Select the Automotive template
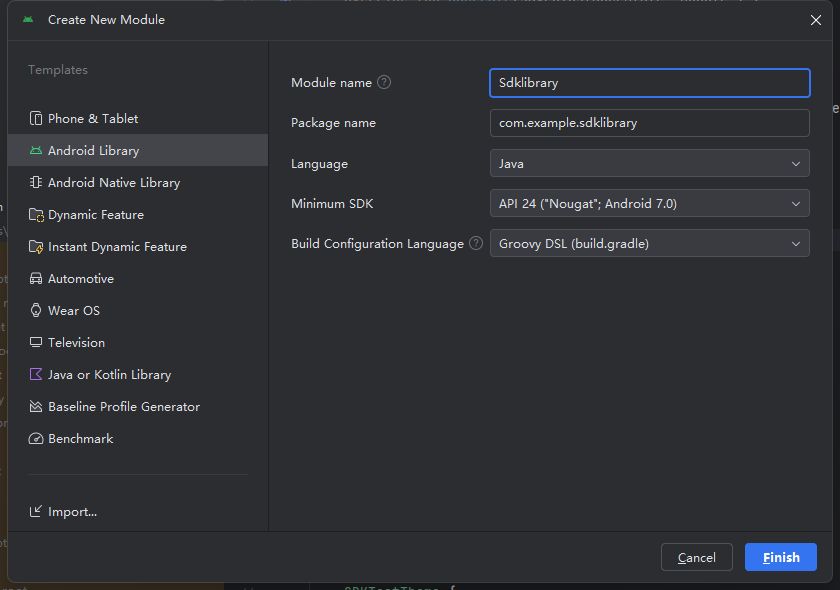This screenshot has width=840, height=590. click(138, 279)
